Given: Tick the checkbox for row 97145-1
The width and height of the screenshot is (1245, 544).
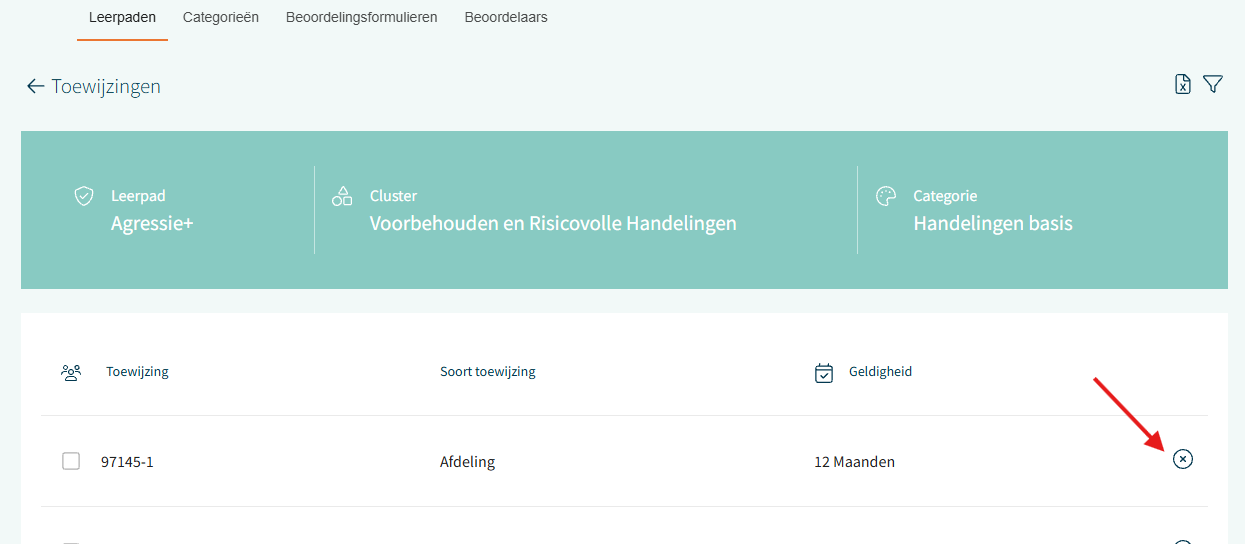Looking at the screenshot, I should point(71,461).
